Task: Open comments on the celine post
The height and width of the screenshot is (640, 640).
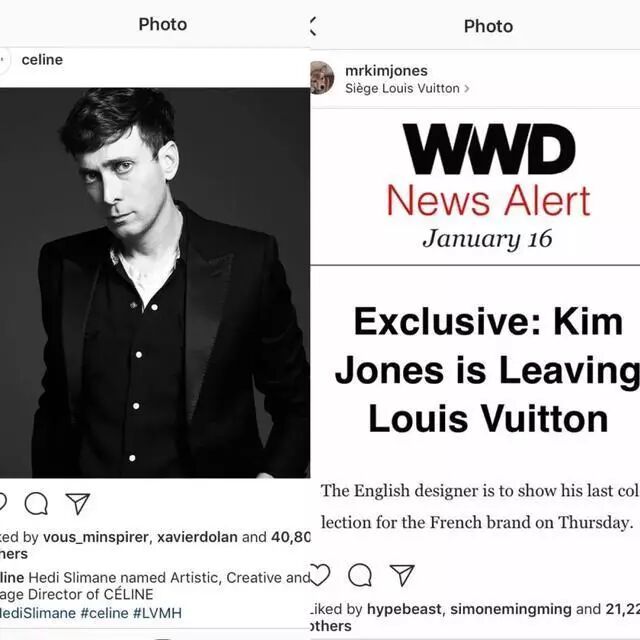Action: click(x=36, y=504)
